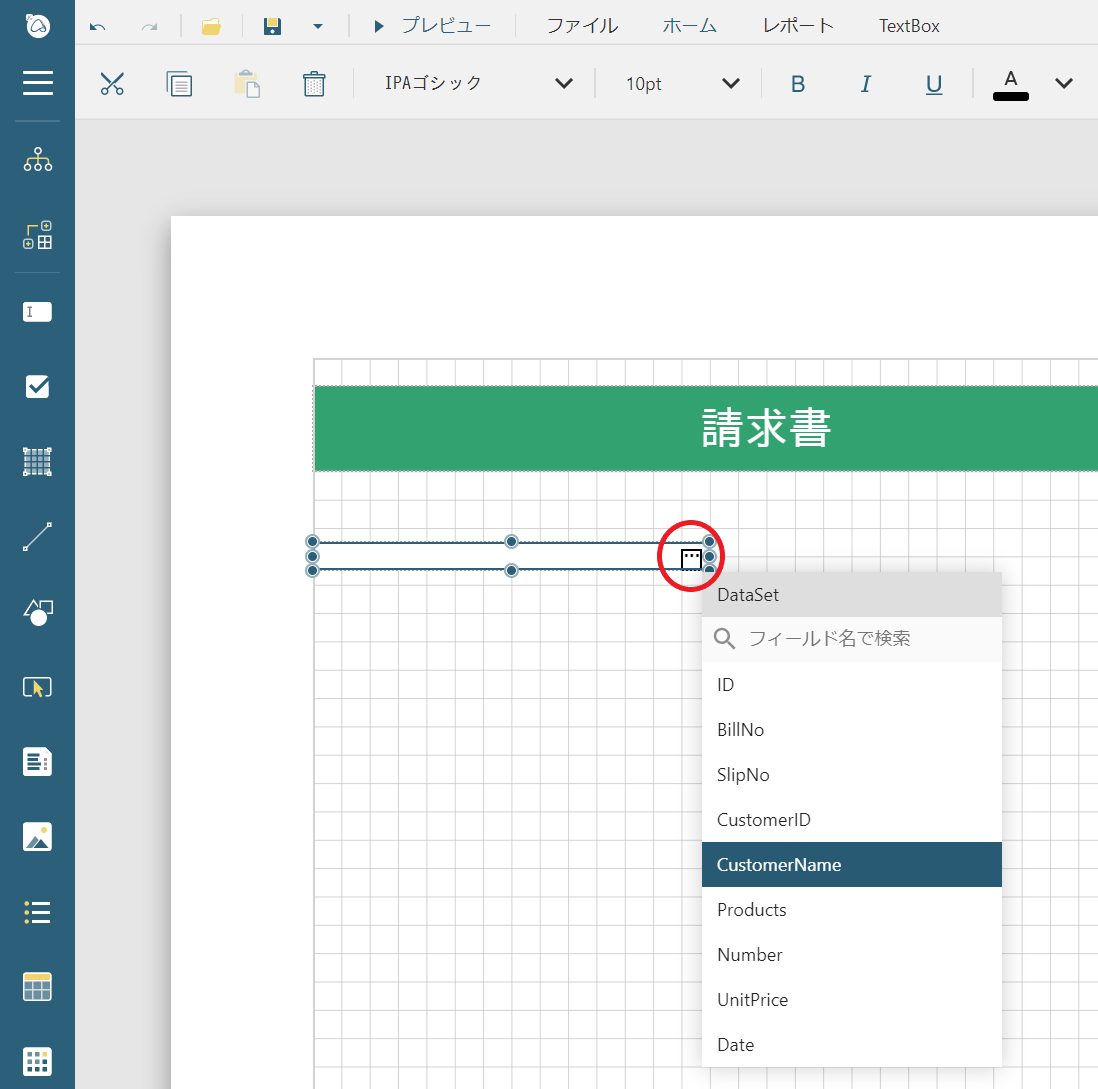
Task: Choose the SlipNo field
Action: point(852,774)
